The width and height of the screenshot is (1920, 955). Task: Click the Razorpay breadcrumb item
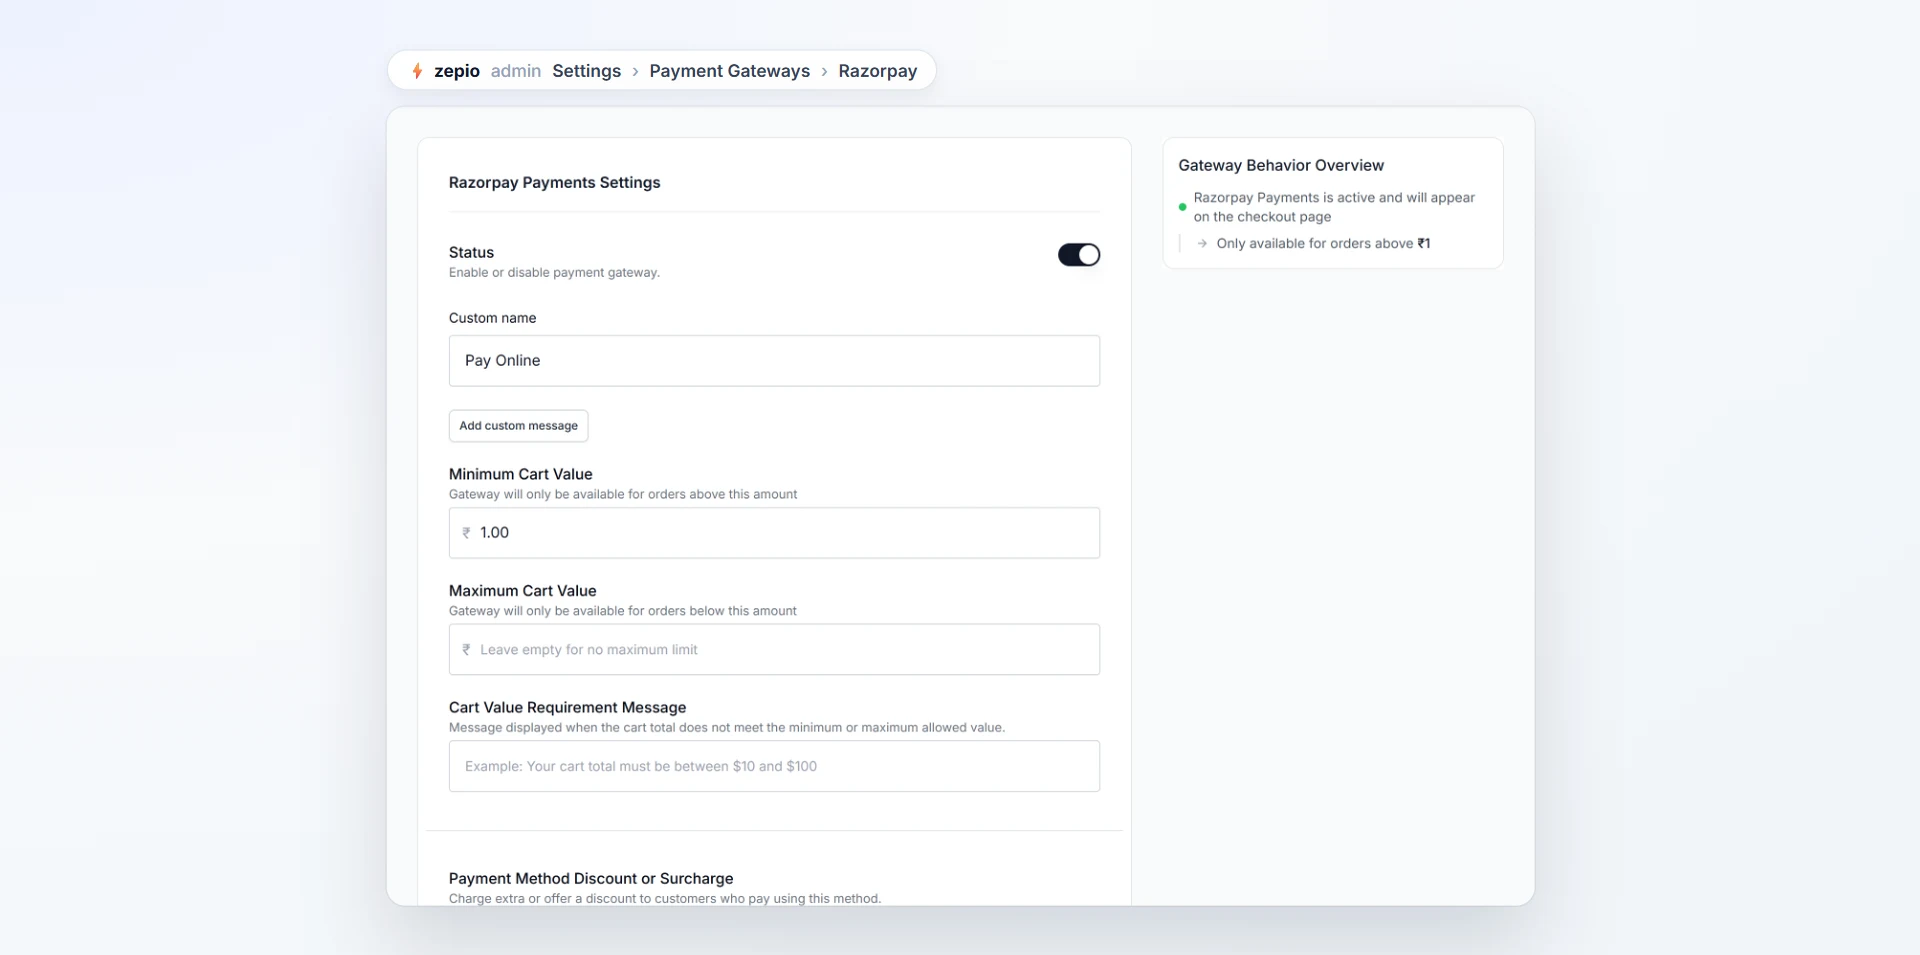click(877, 71)
